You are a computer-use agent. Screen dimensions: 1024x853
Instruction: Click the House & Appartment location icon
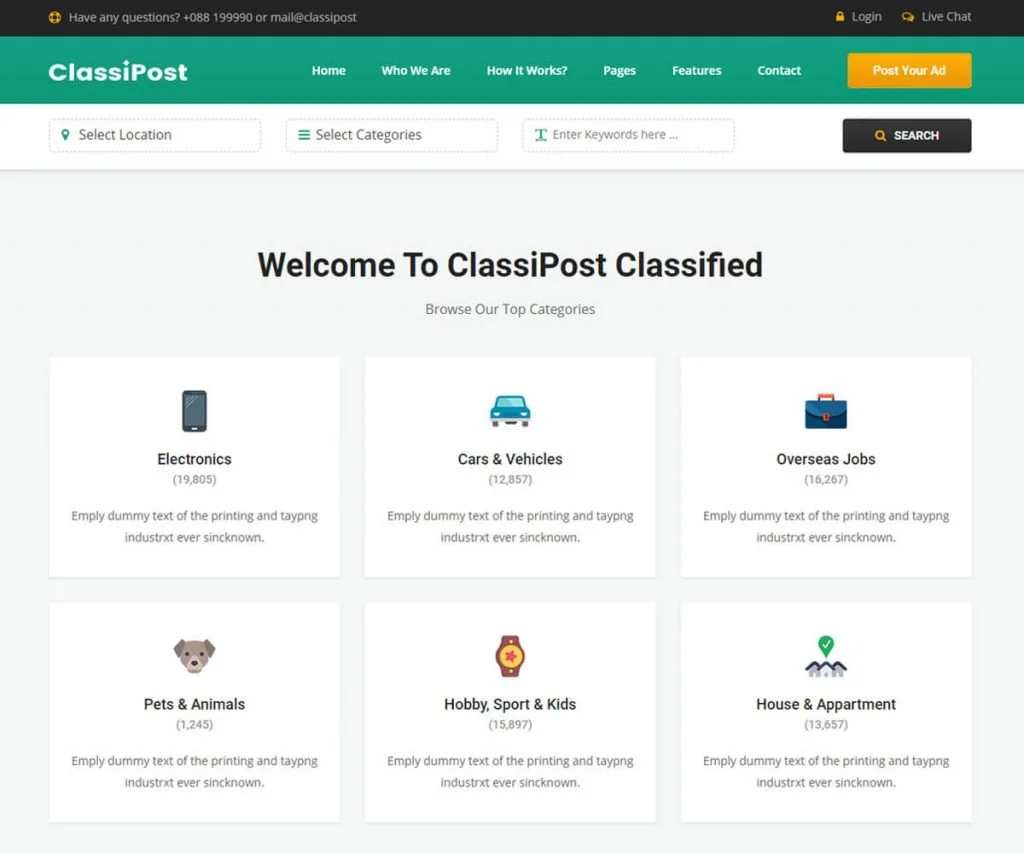pos(825,656)
